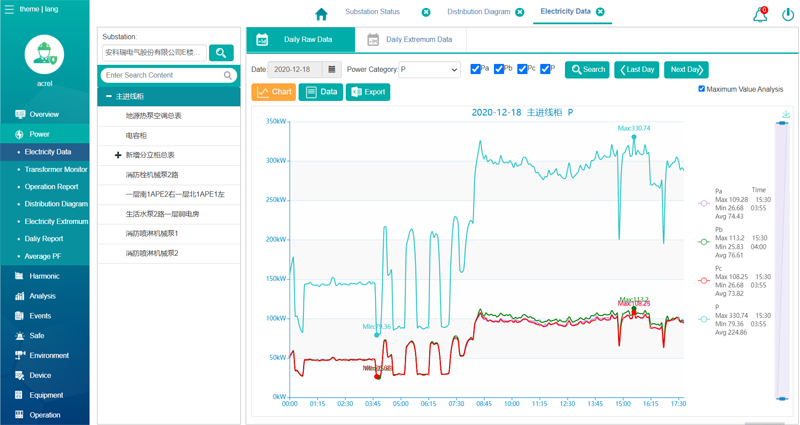Download chart image via save icon
This screenshot has width=800, height=425.
786,114
